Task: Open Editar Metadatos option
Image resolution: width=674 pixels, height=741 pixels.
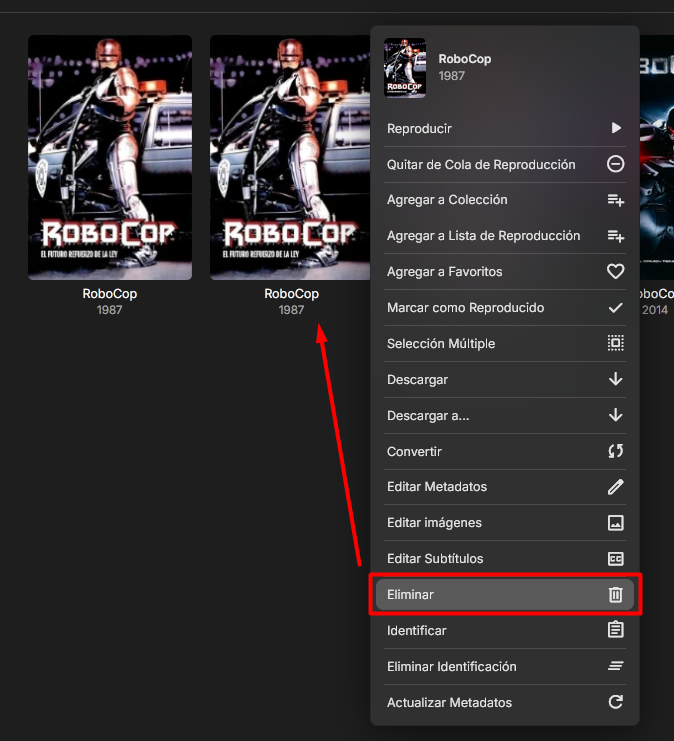Action: (x=505, y=487)
